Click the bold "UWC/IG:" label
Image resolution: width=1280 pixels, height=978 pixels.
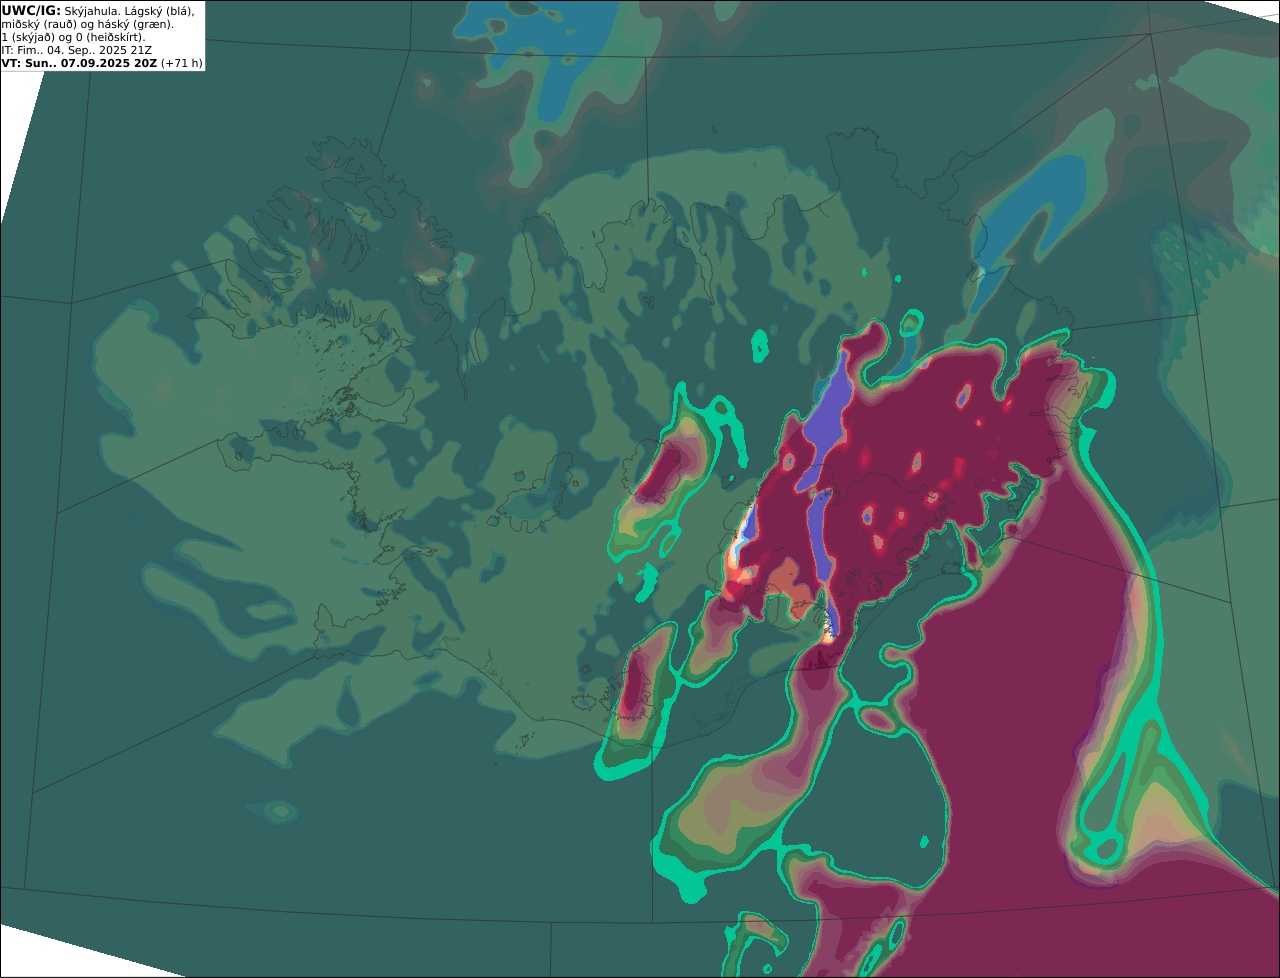click(31, 10)
